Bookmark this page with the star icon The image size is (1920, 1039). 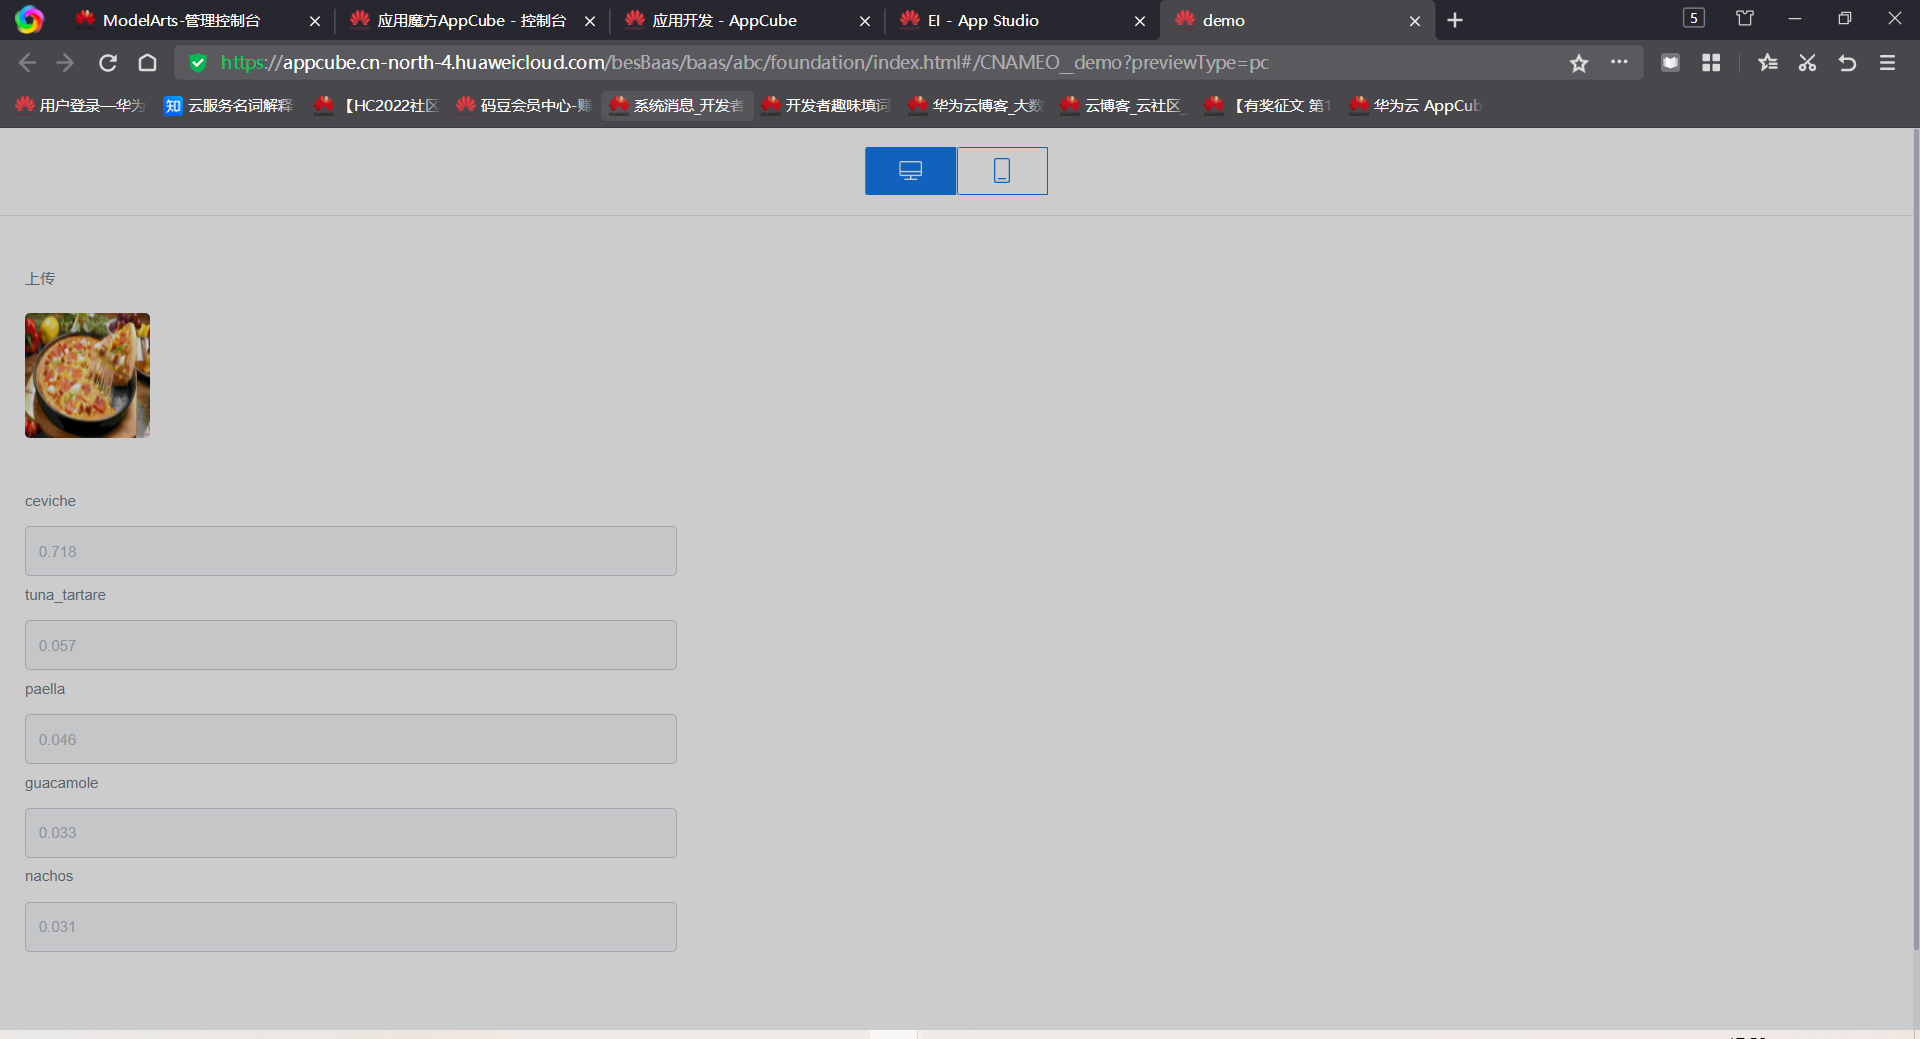[1579, 63]
